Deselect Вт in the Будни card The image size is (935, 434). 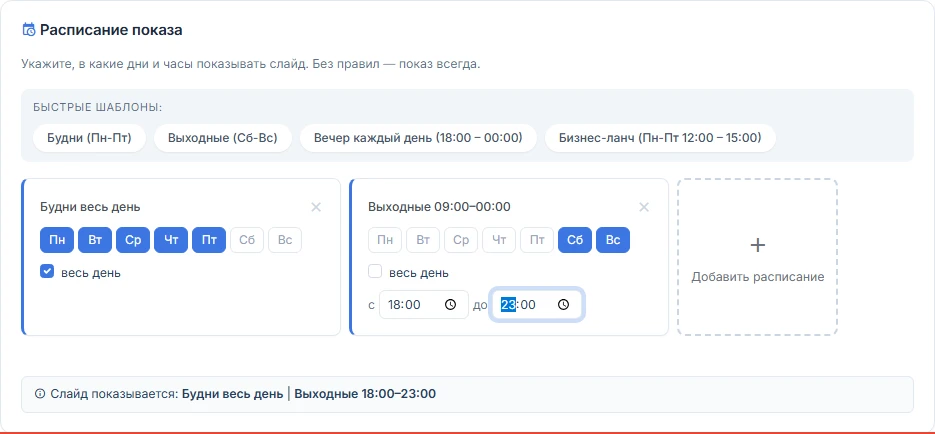click(95, 240)
